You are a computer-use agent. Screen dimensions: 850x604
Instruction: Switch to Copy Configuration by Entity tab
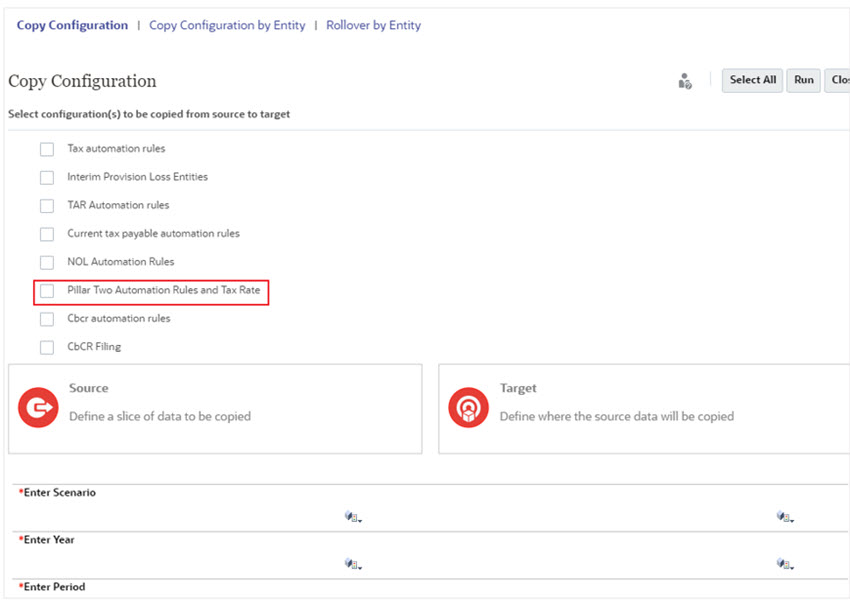(227, 25)
